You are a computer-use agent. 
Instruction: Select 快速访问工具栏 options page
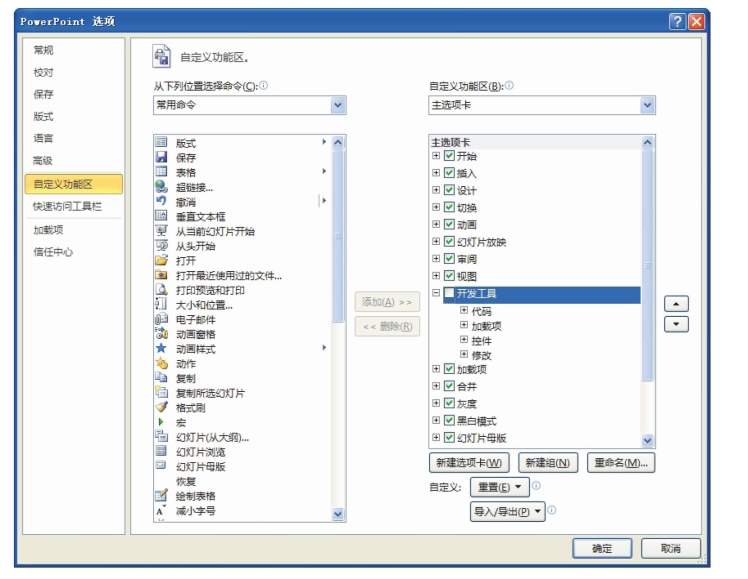pyautogui.click(x=67, y=207)
